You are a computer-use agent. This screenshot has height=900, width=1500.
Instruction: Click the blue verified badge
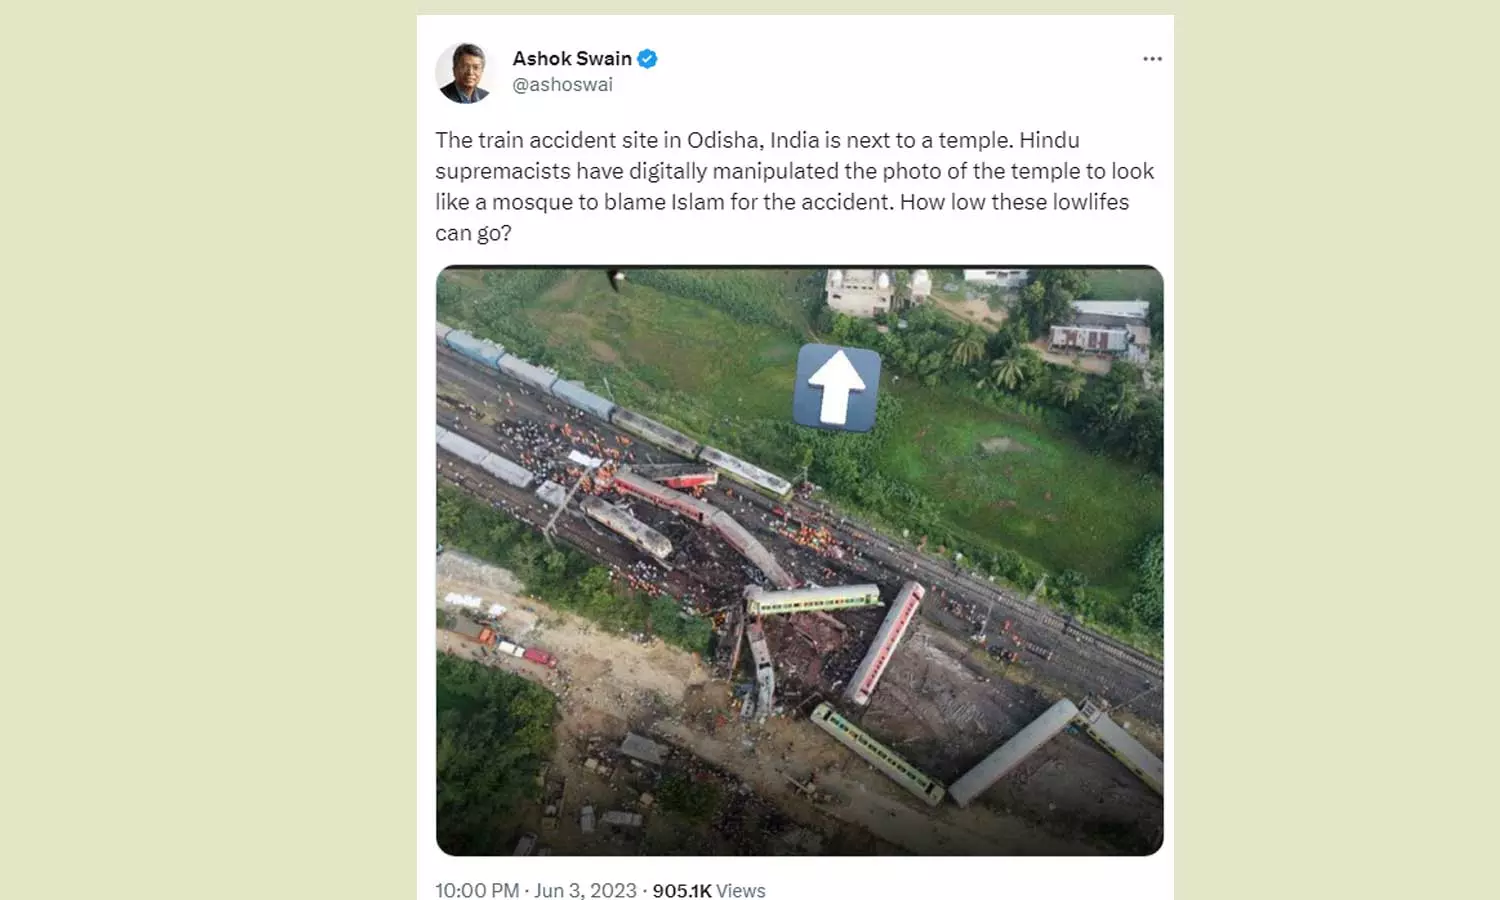[647, 59]
